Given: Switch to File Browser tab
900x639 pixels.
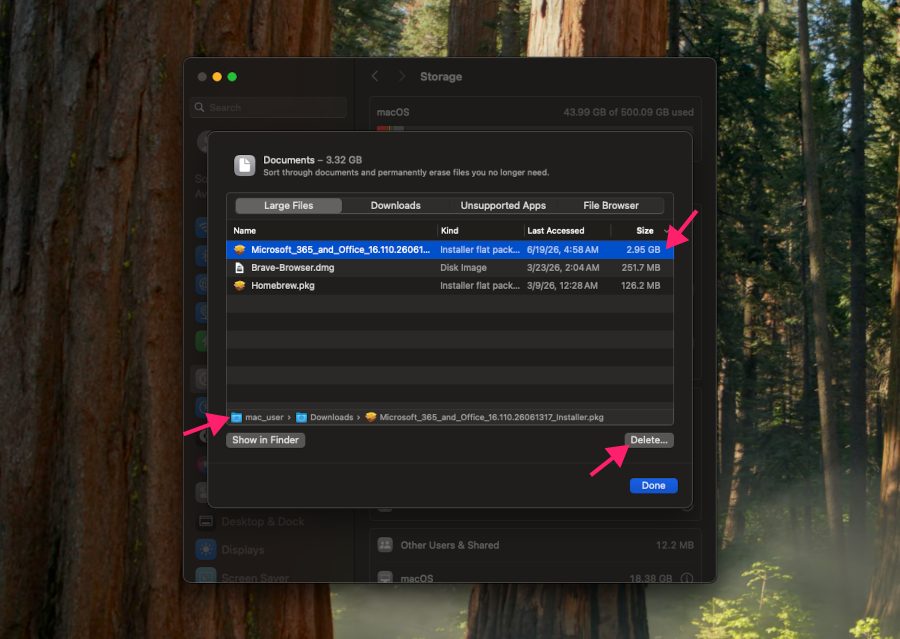Looking at the screenshot, I should pos(611,206).
